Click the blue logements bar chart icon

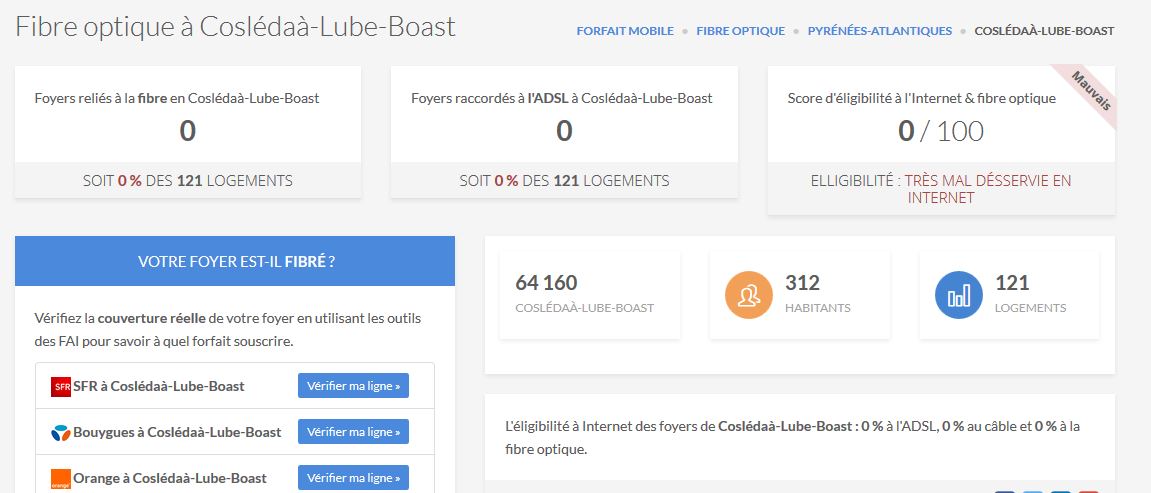(959, 295)
